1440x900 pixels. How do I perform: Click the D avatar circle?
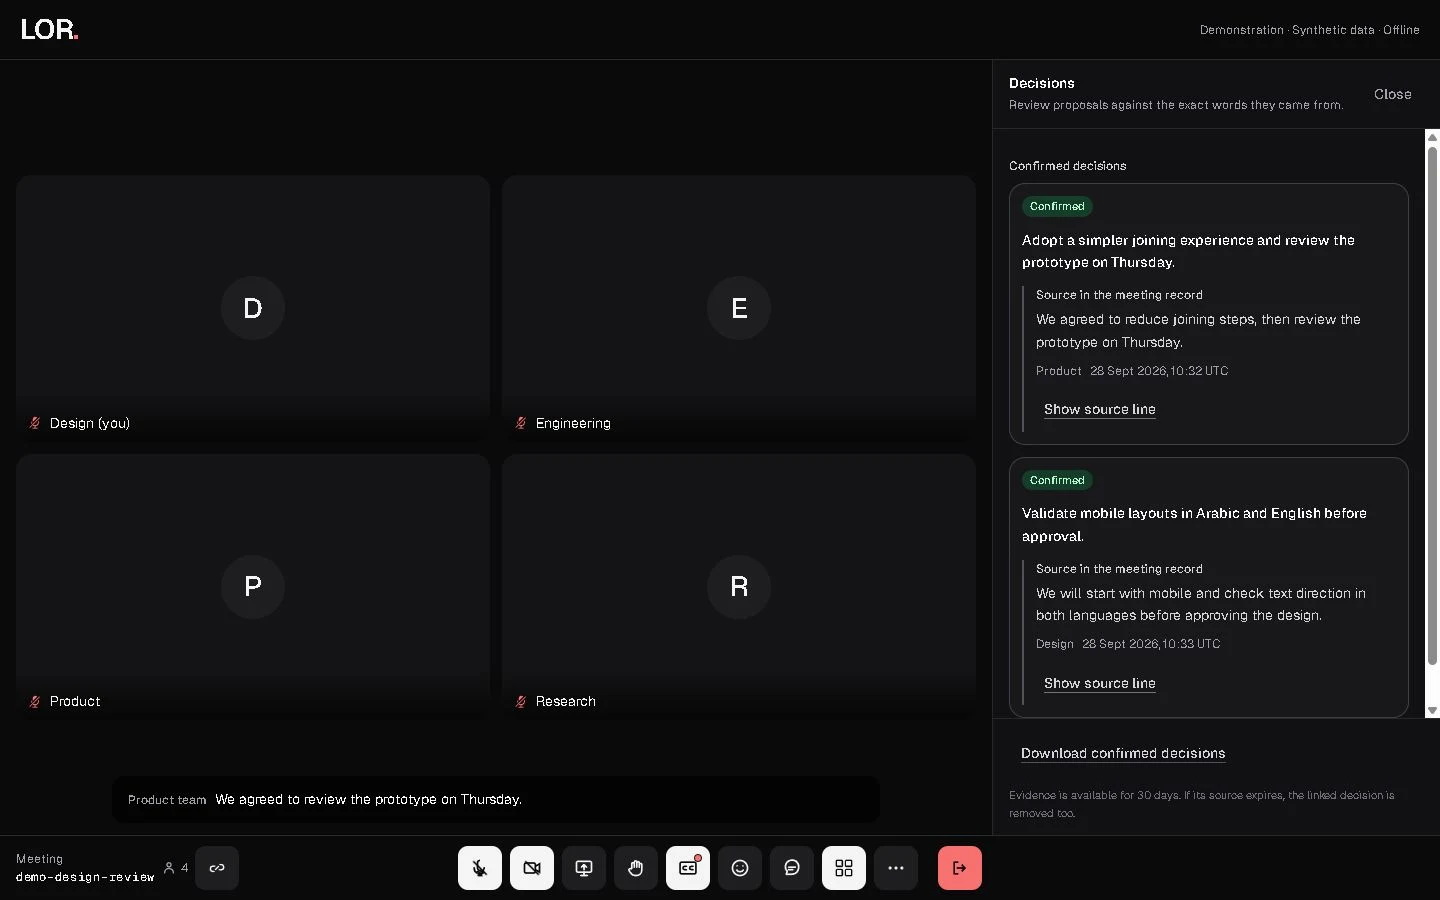[253, 308]
